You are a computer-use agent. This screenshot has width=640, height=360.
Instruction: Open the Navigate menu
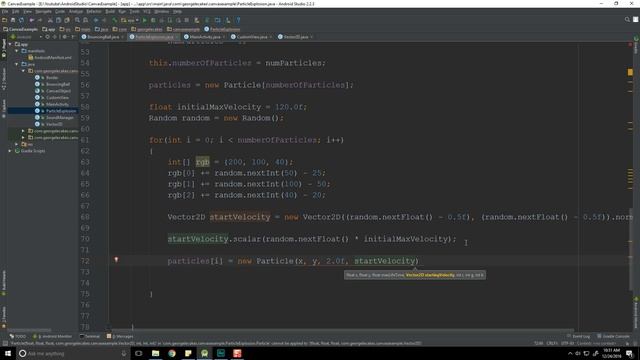(43, 11)
